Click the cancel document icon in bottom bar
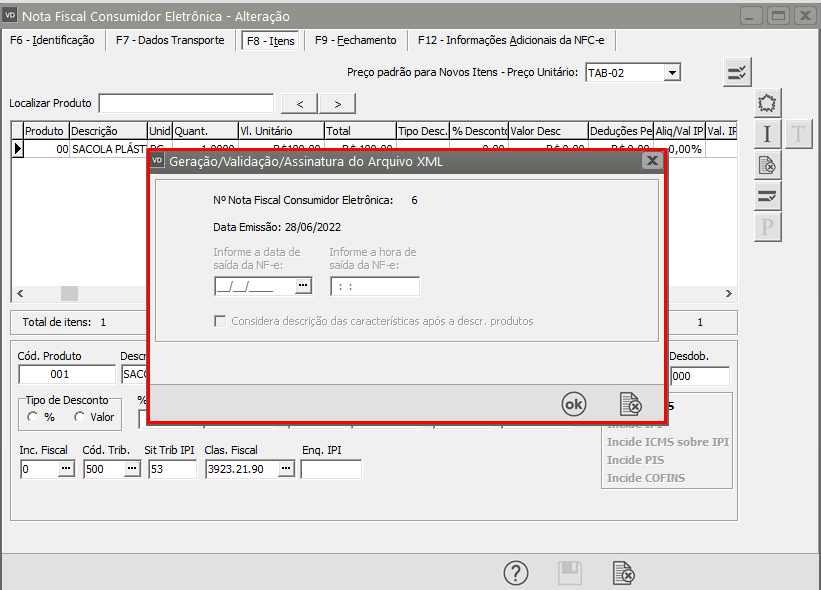 click(x=623, y=573)
